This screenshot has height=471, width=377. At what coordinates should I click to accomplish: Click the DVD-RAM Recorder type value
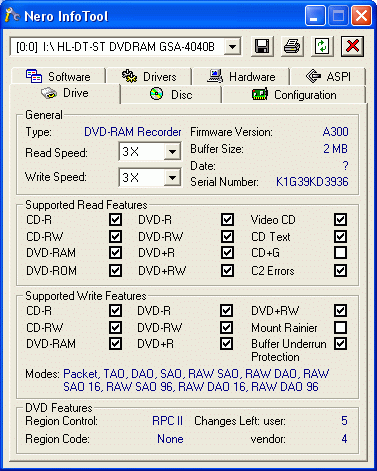pos(133,132)
